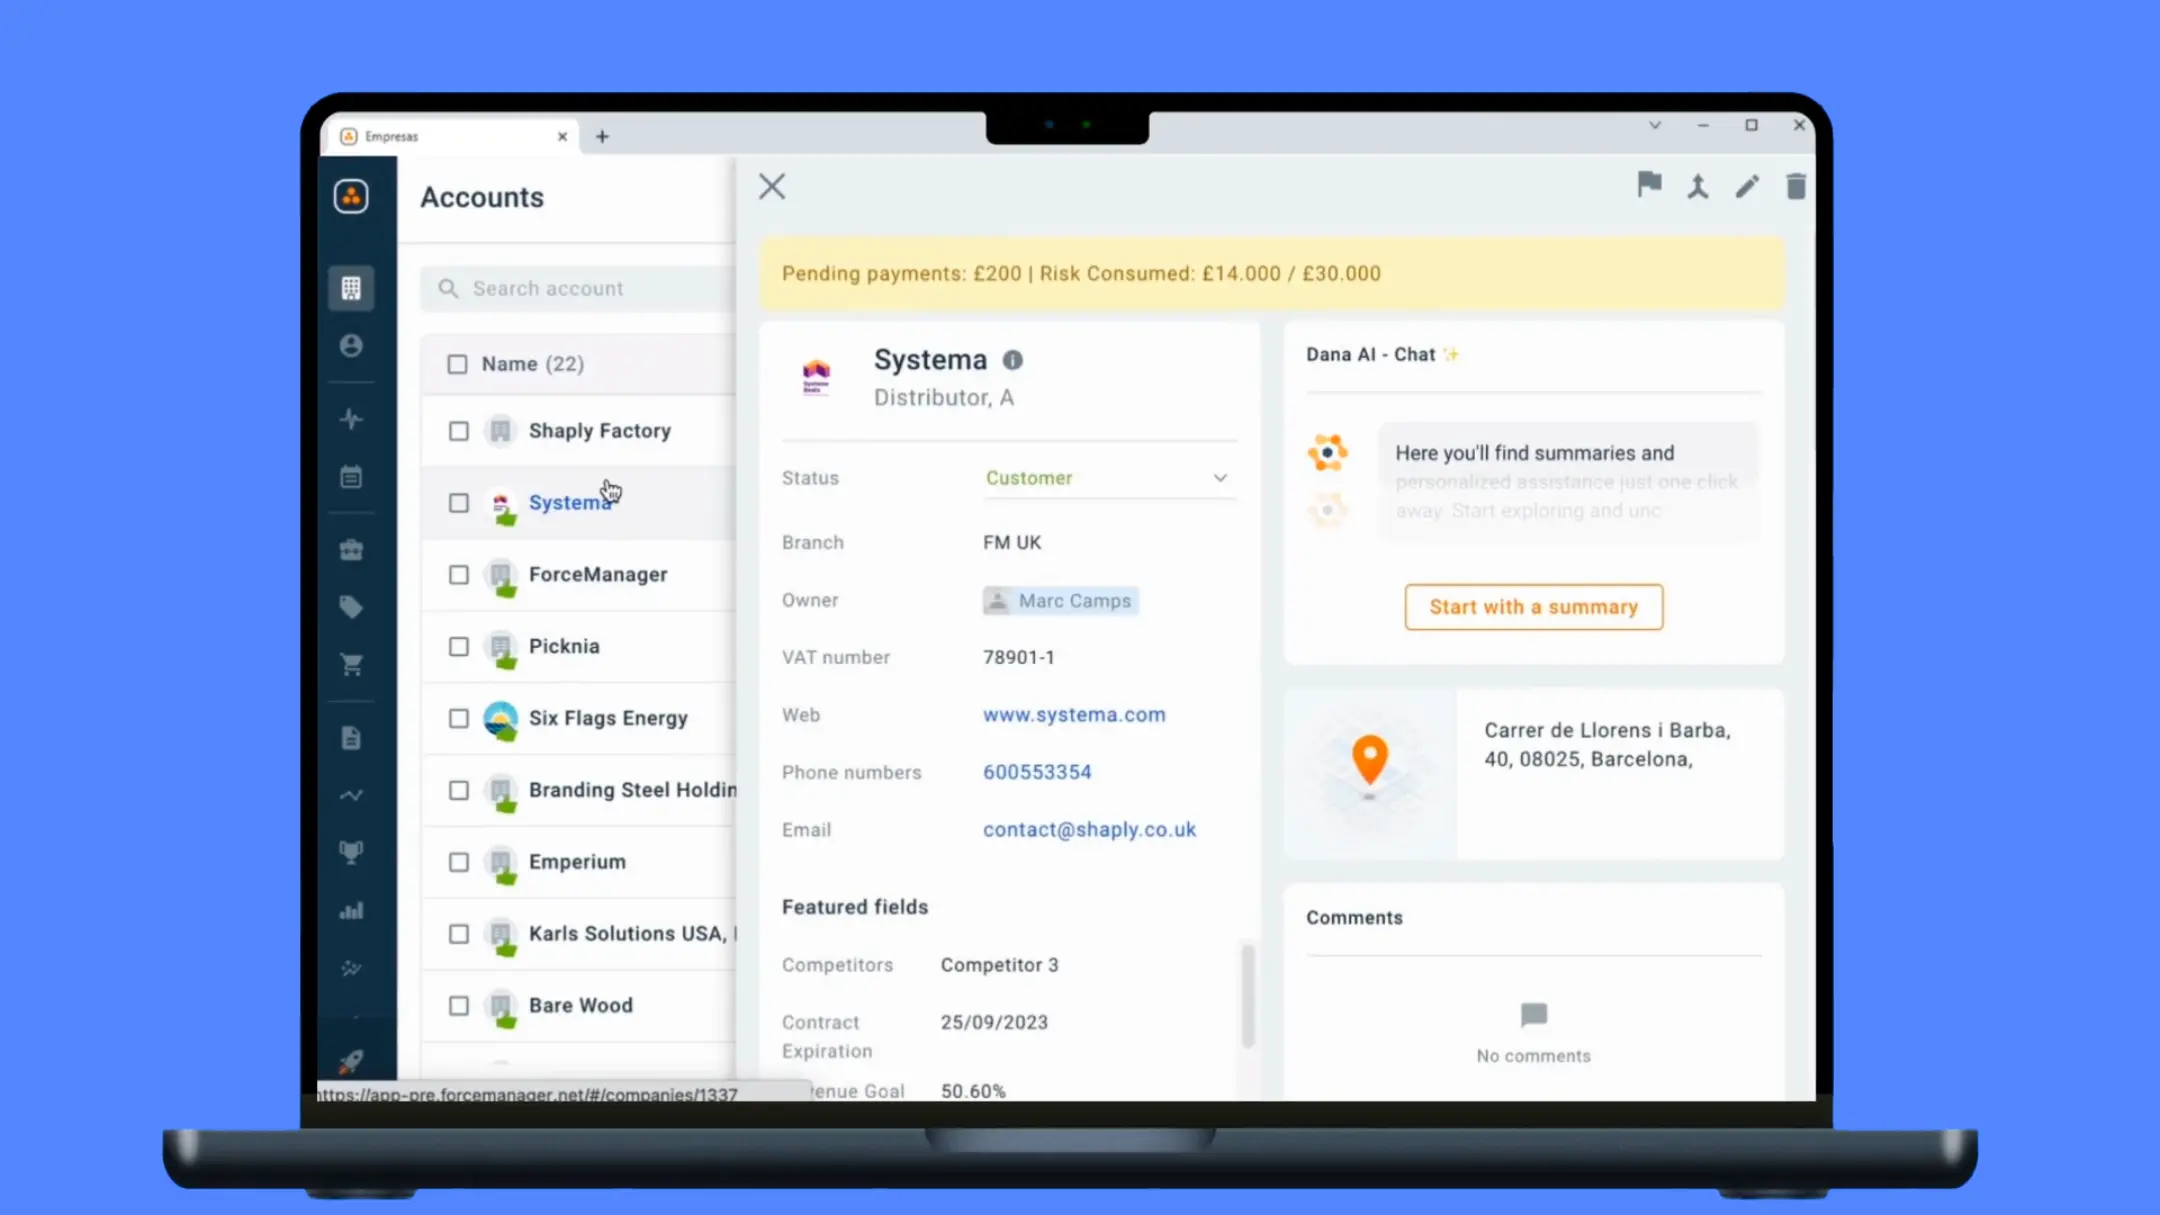
Task: Toggle the select-all Name checkbox
Action: pos(457,364)
